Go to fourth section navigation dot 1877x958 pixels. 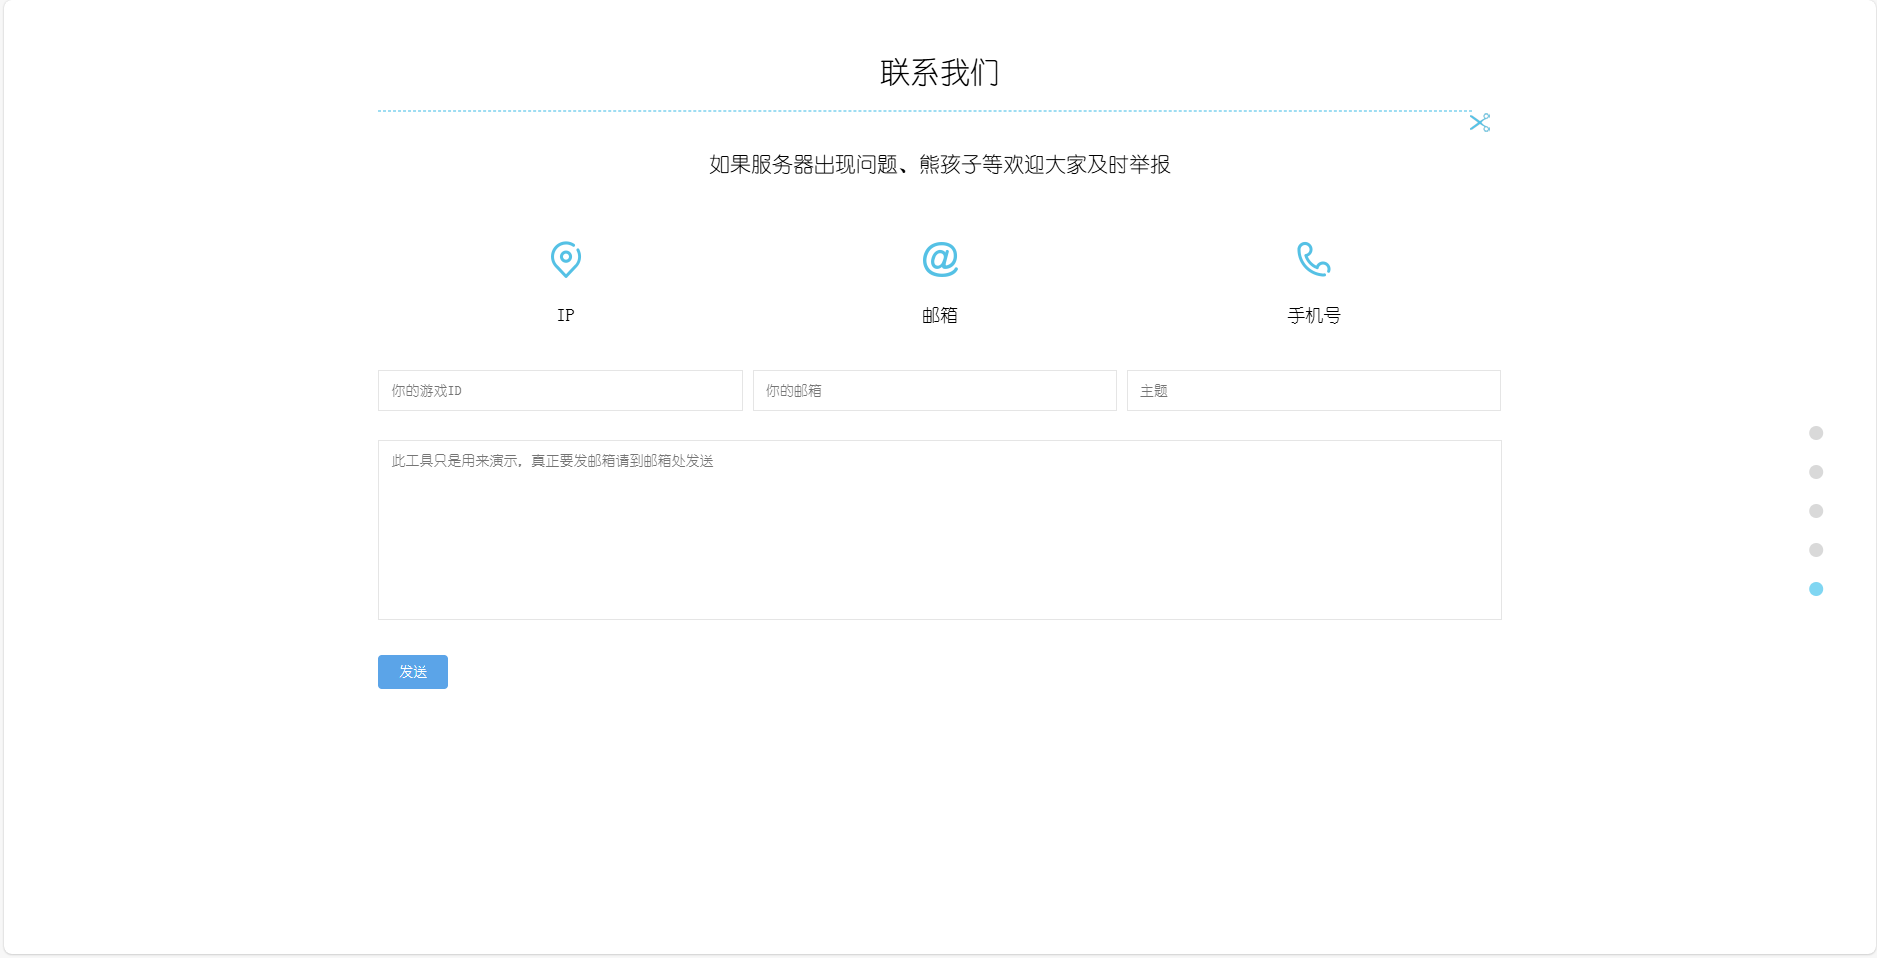pyautogui.click(x=1816, y=550)
